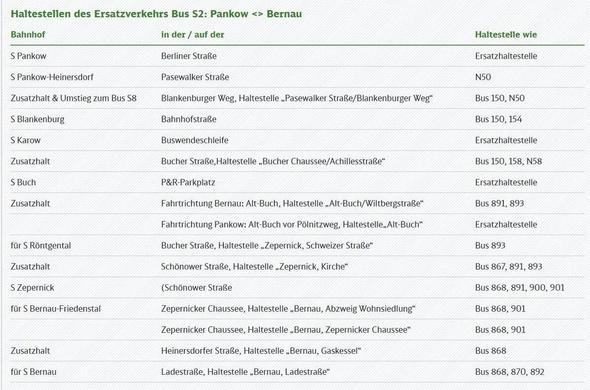Click 'Berliner Straße' in the S Pankow row
This screenshot has width=590, height=390.
189,56
